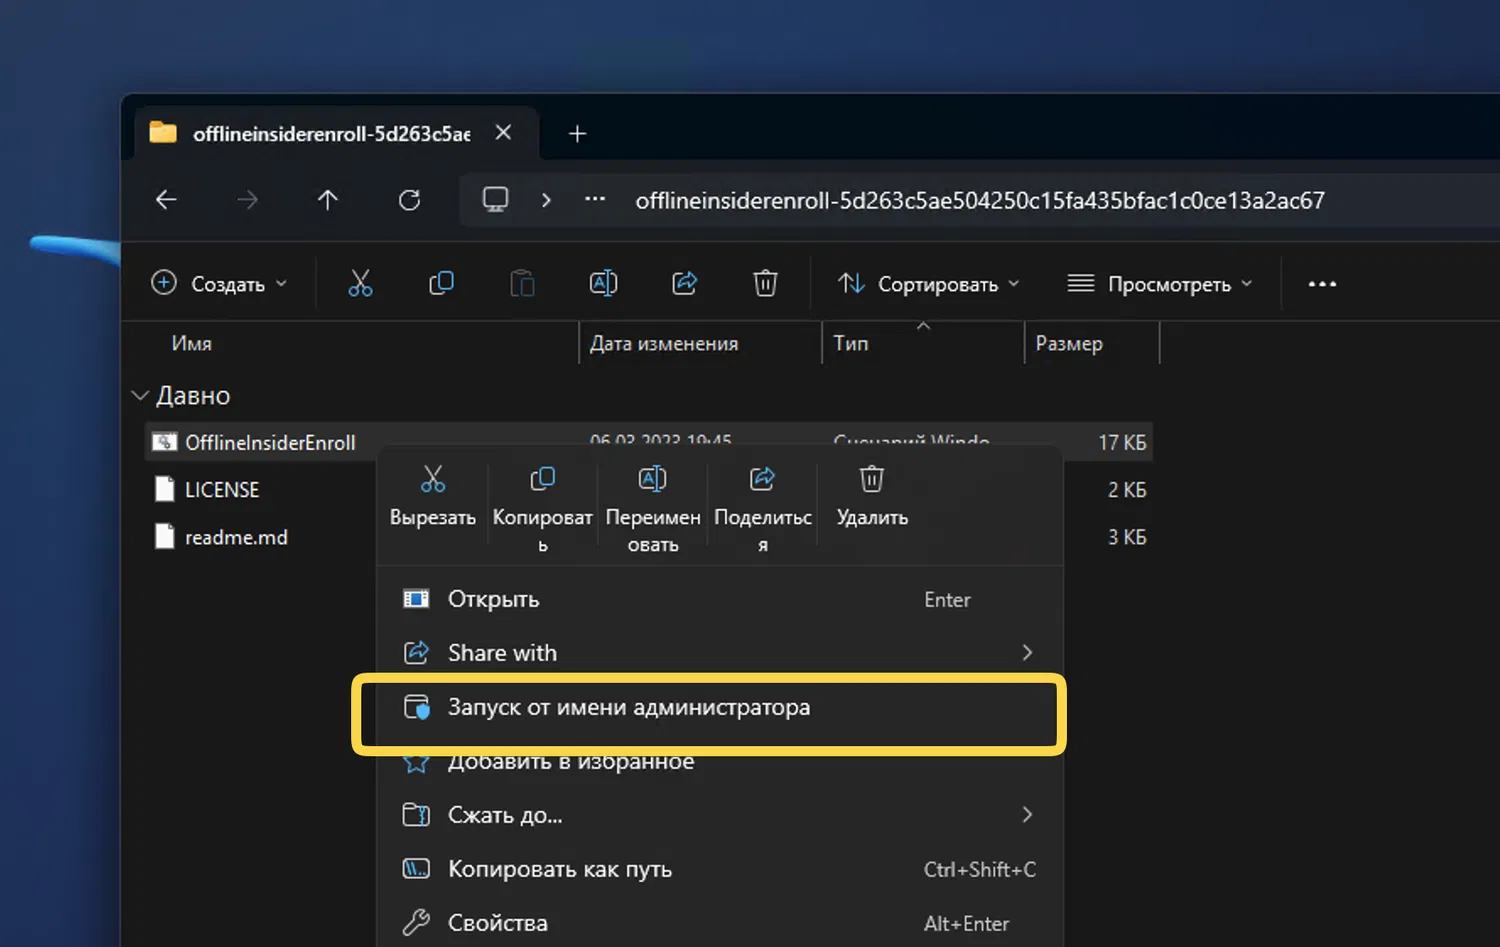This screenshot has width=1500, height=947.
Task: Click the toolbar Share icon
Action: [685, 284]
